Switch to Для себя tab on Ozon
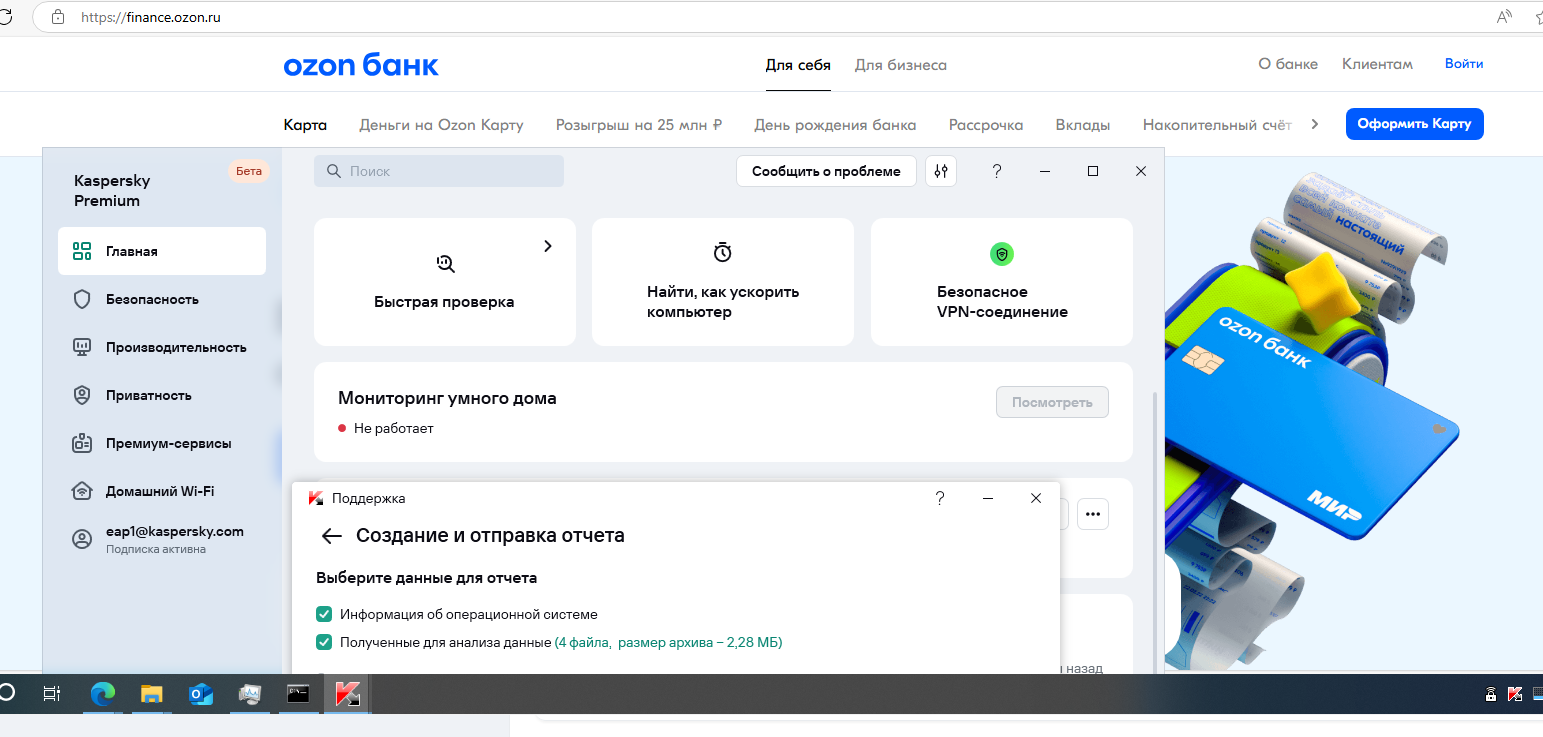The width and height of the screenshot is (1543, 737). [798, 65]
